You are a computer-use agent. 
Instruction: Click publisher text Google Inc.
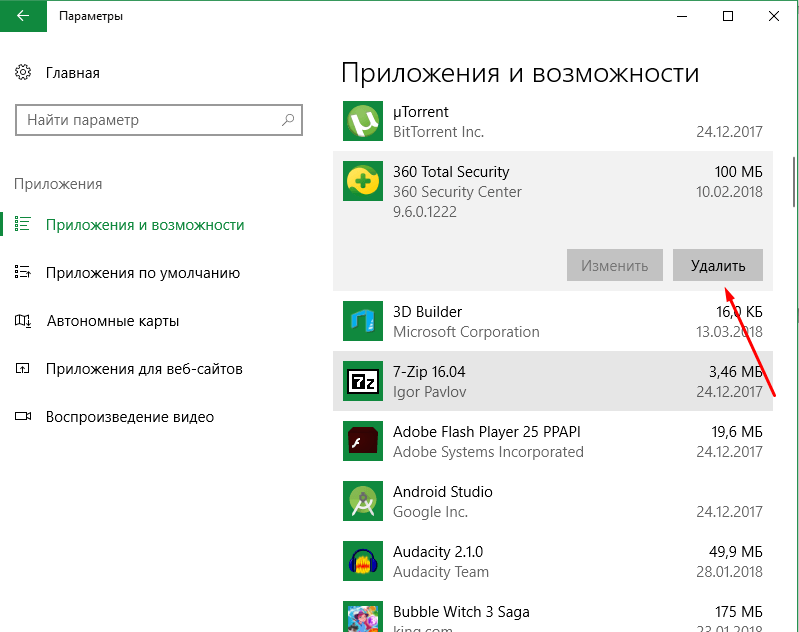coord(430,512)
